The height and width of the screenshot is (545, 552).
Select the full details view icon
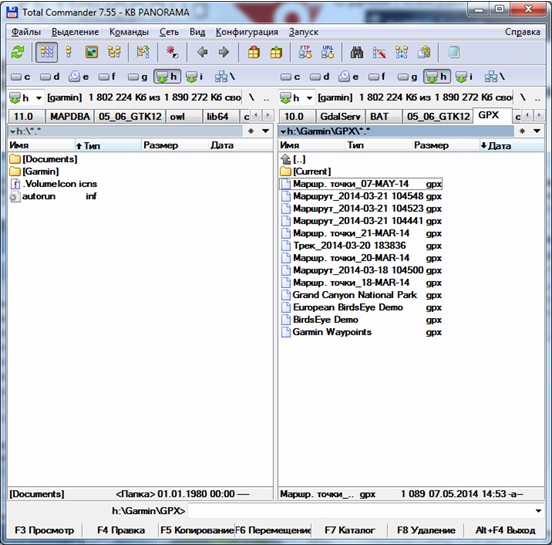point(69,52)
